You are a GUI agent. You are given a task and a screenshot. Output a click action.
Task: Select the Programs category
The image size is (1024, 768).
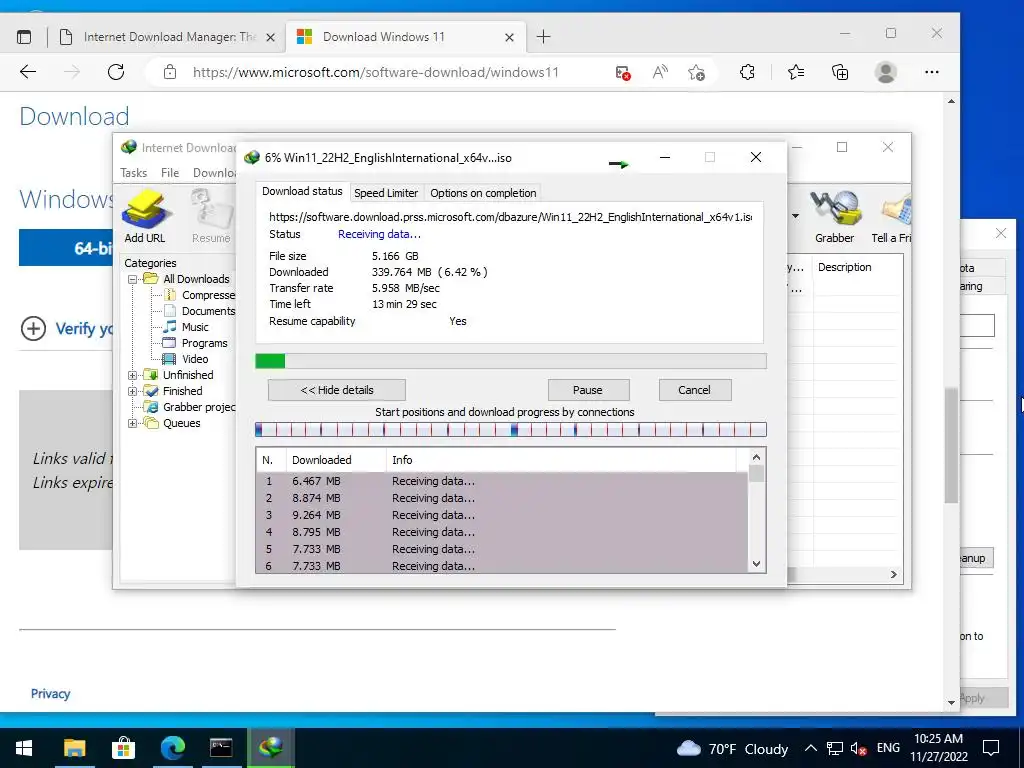pyautogui.click(x=204, y=344)
